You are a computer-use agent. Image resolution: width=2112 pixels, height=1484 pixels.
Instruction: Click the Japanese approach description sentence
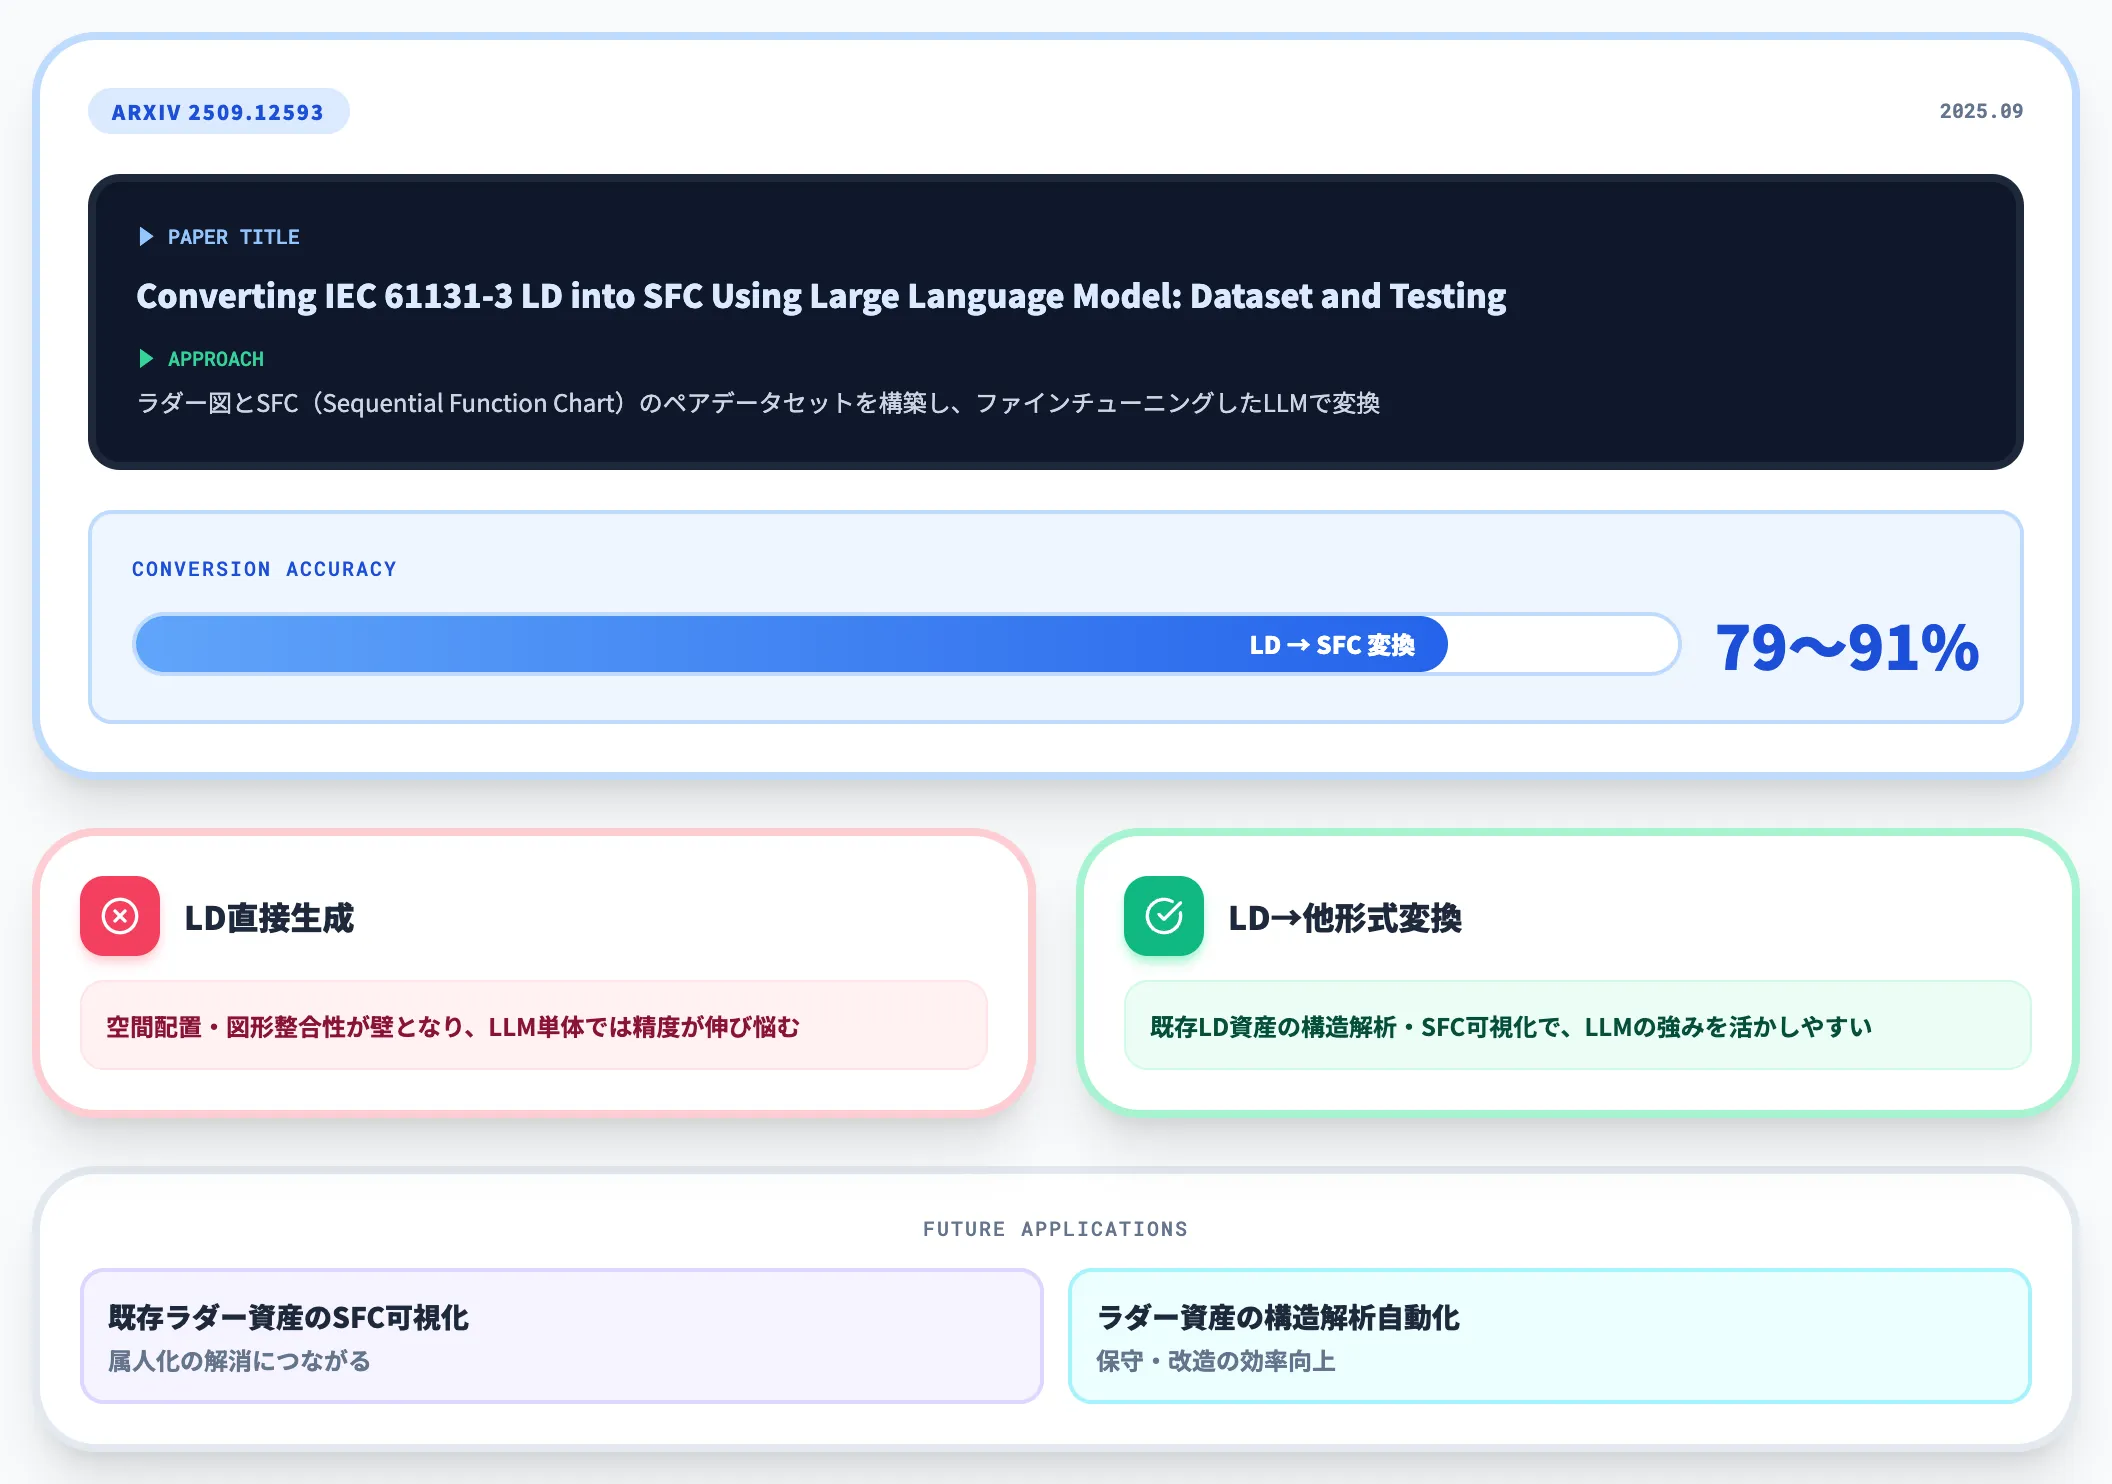coord(758,403)
